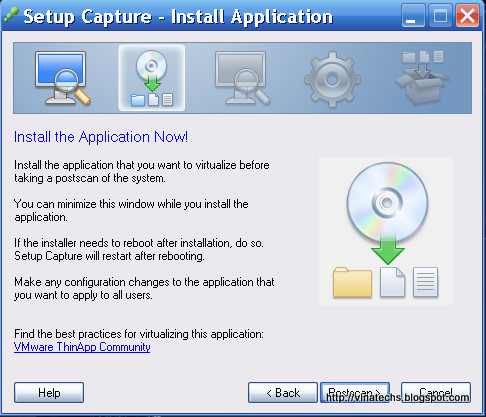Maximize the Setup Capture window

click(x=440, y=15)
